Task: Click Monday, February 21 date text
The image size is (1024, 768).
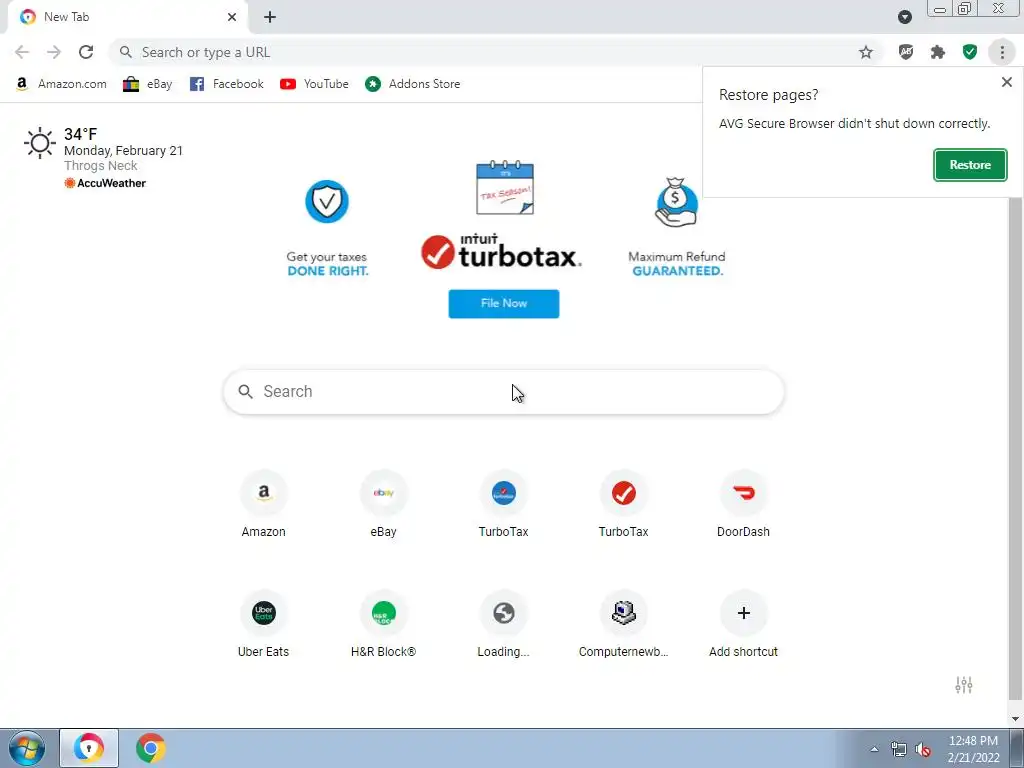Action: click(x=123, y=151)
